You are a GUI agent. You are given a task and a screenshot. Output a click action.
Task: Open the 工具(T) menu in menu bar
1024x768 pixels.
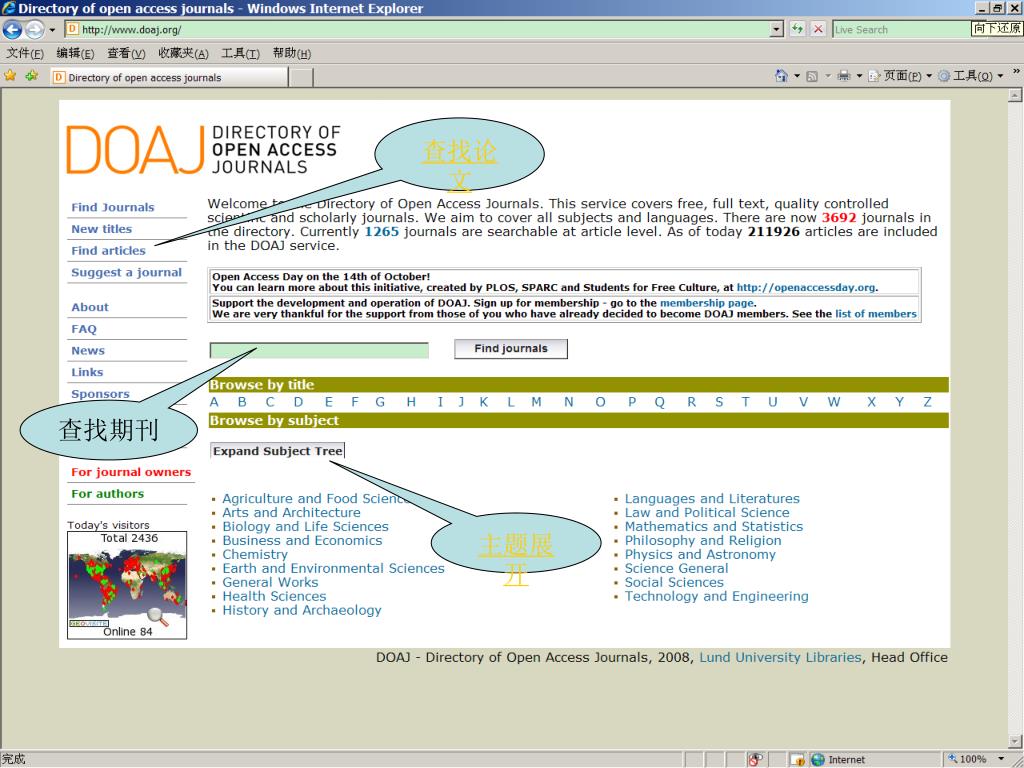click(240, 54)
